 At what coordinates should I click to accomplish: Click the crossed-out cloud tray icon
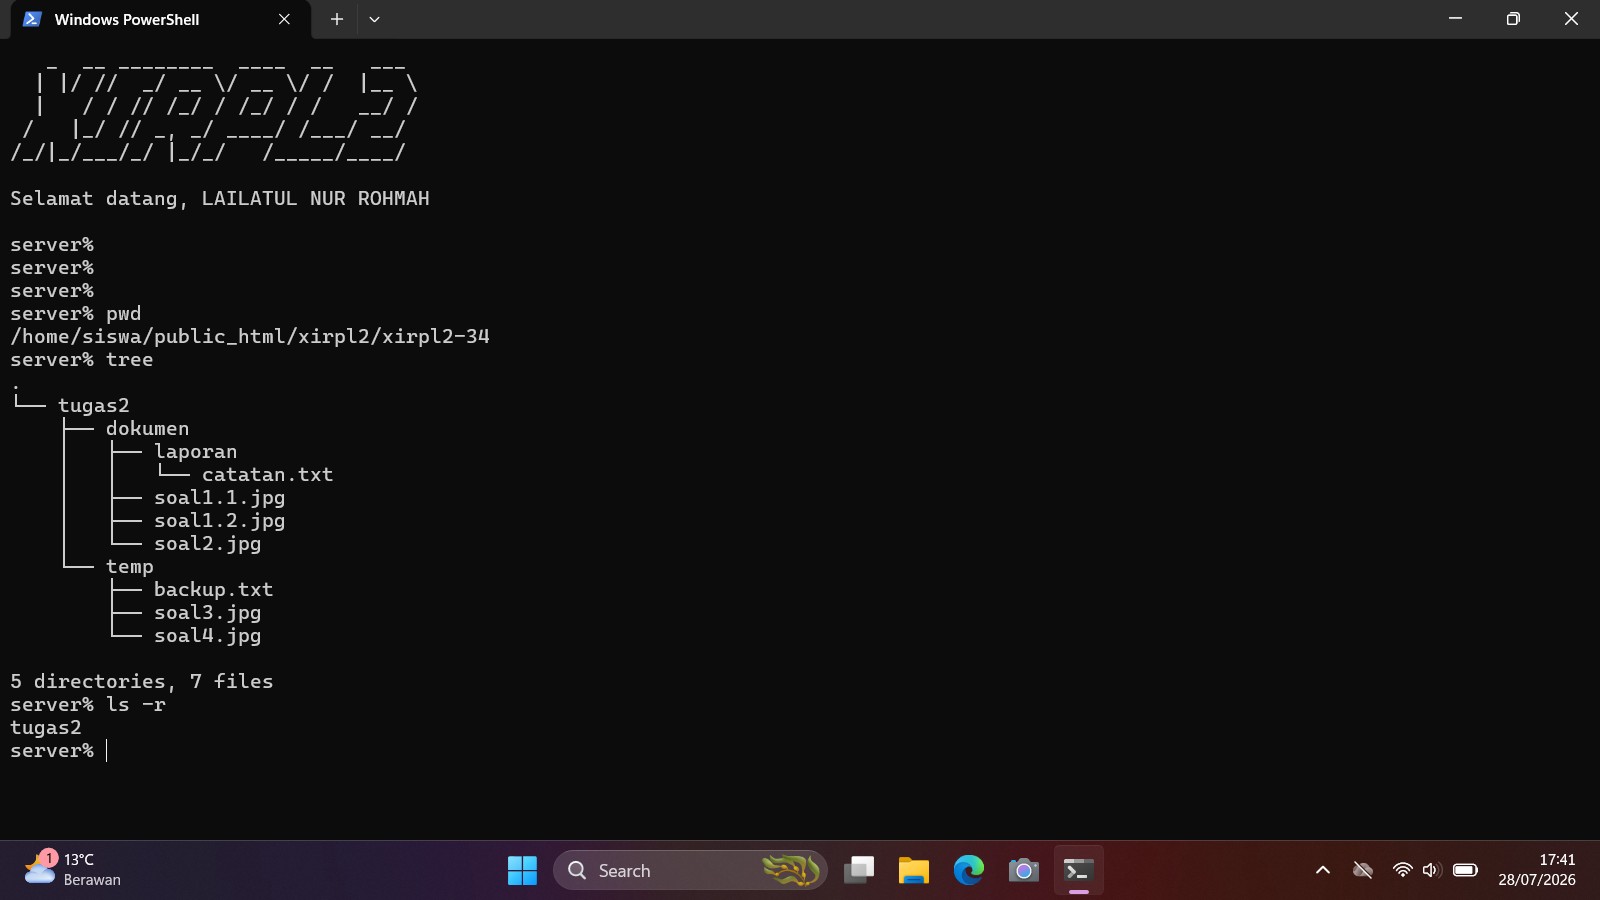[x=1362, y=870]
